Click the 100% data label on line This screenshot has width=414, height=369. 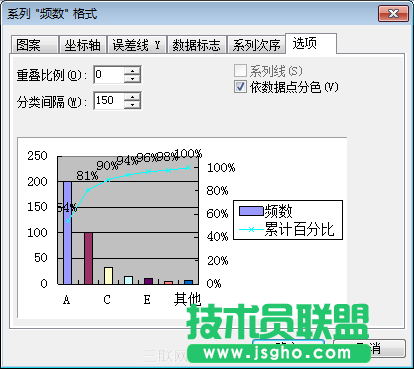coord(189,154)
